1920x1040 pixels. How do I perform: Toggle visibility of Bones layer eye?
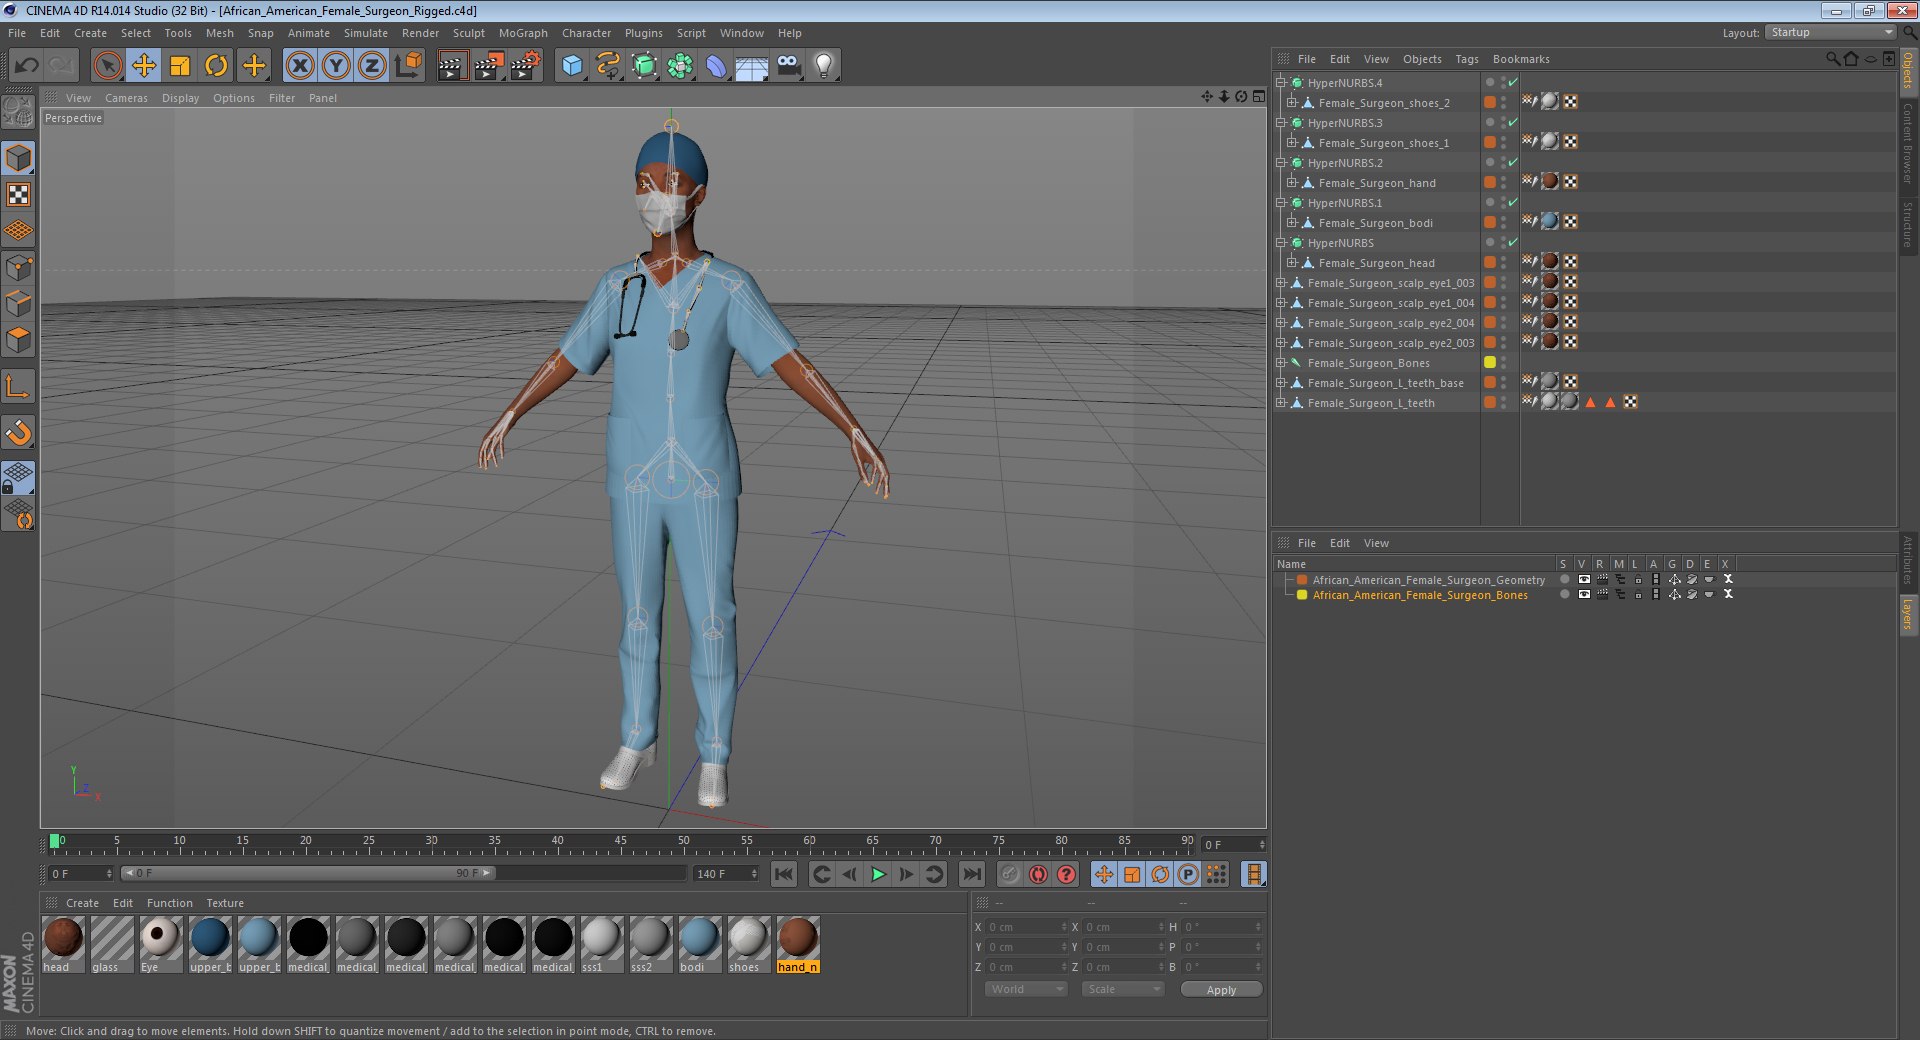tap(1584, 595)
